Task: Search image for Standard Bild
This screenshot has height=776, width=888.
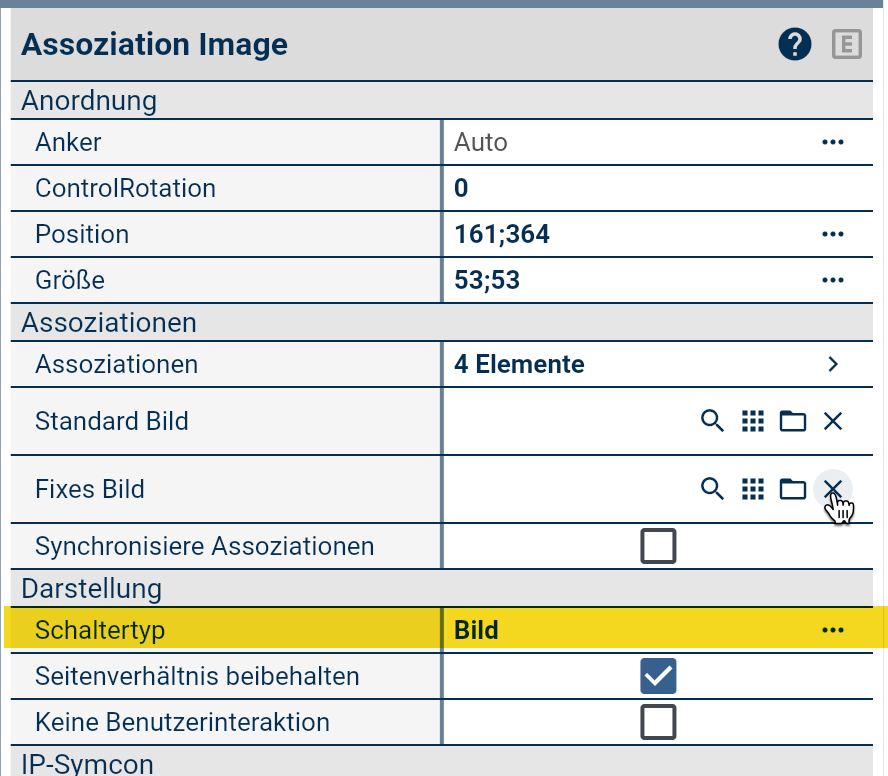Action: 712,421
